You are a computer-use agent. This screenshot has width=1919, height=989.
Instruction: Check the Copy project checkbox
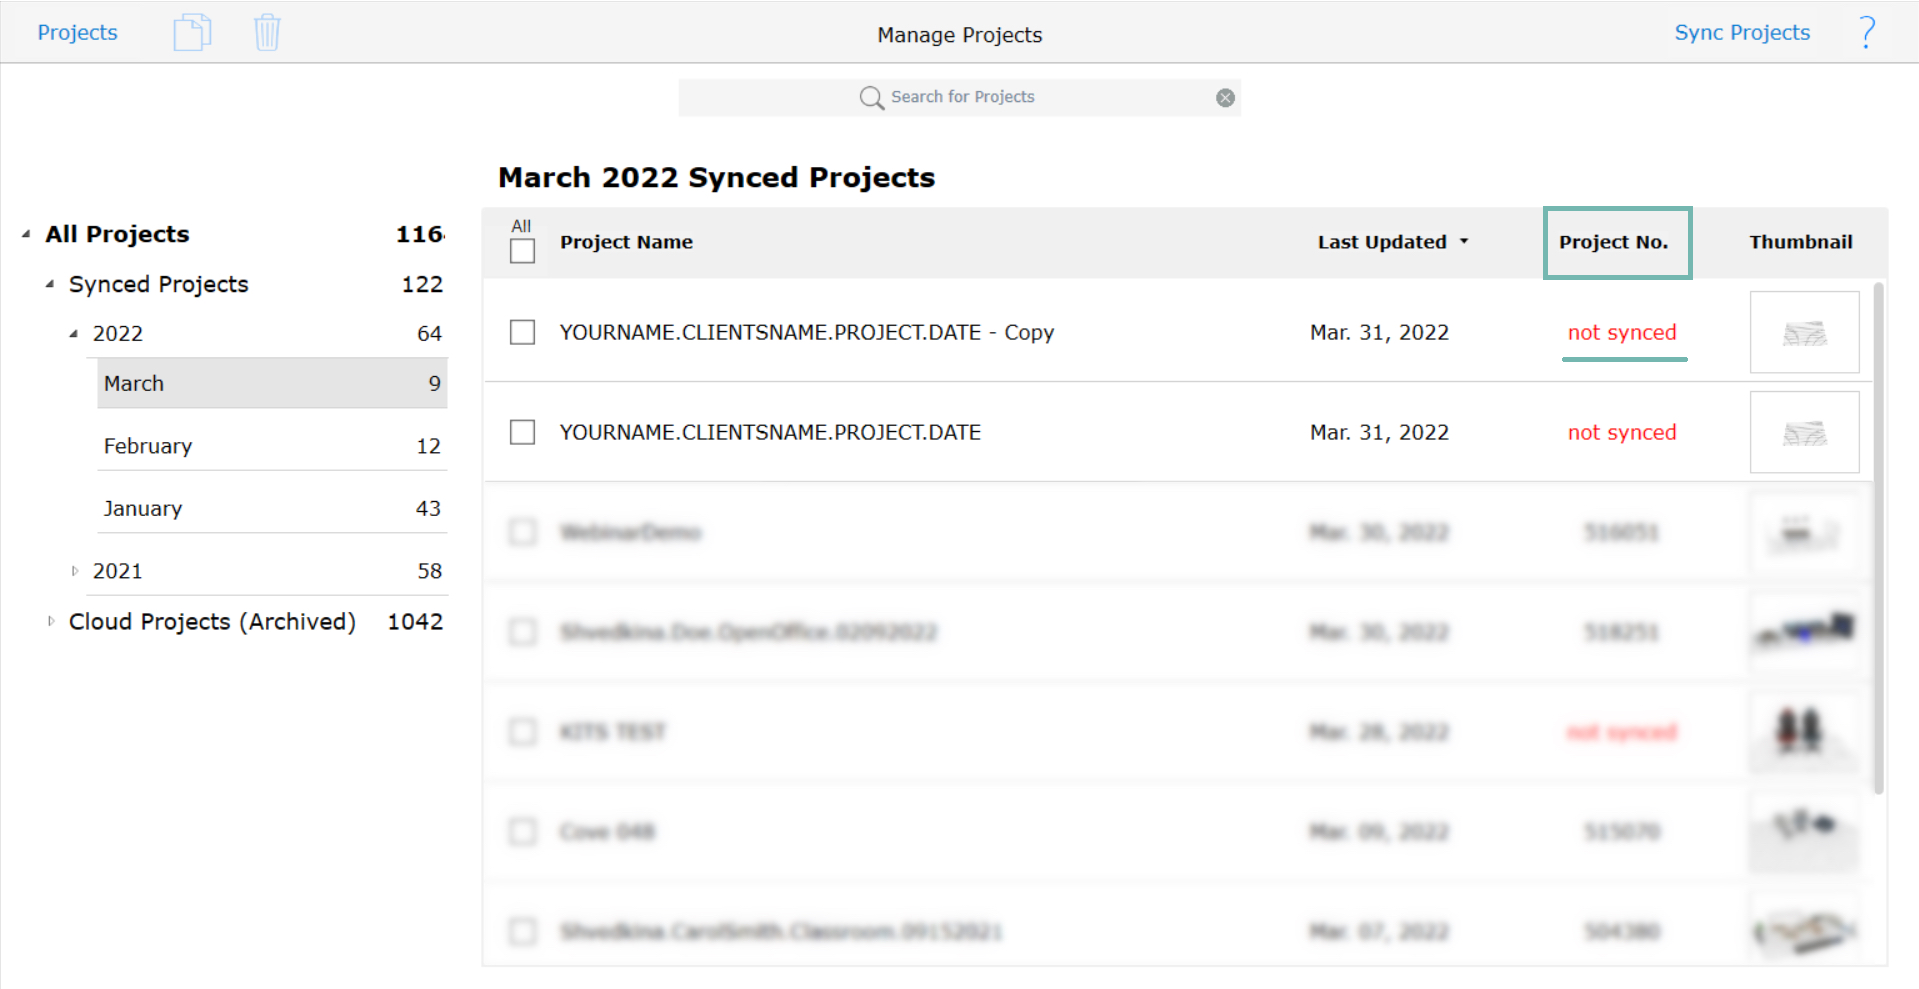click(x=522, y=332)
